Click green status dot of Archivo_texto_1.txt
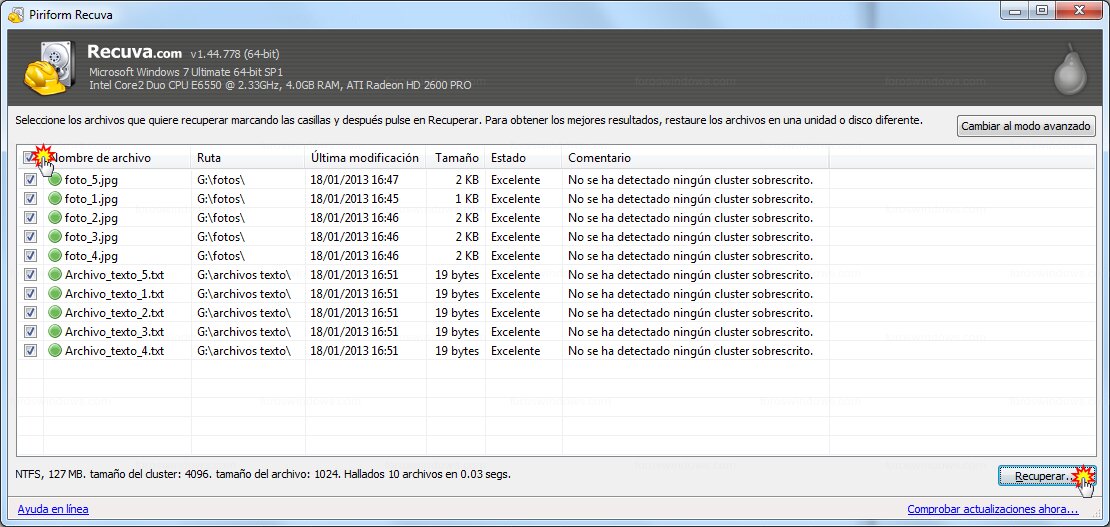The image size is (1110, 527). 55,294
